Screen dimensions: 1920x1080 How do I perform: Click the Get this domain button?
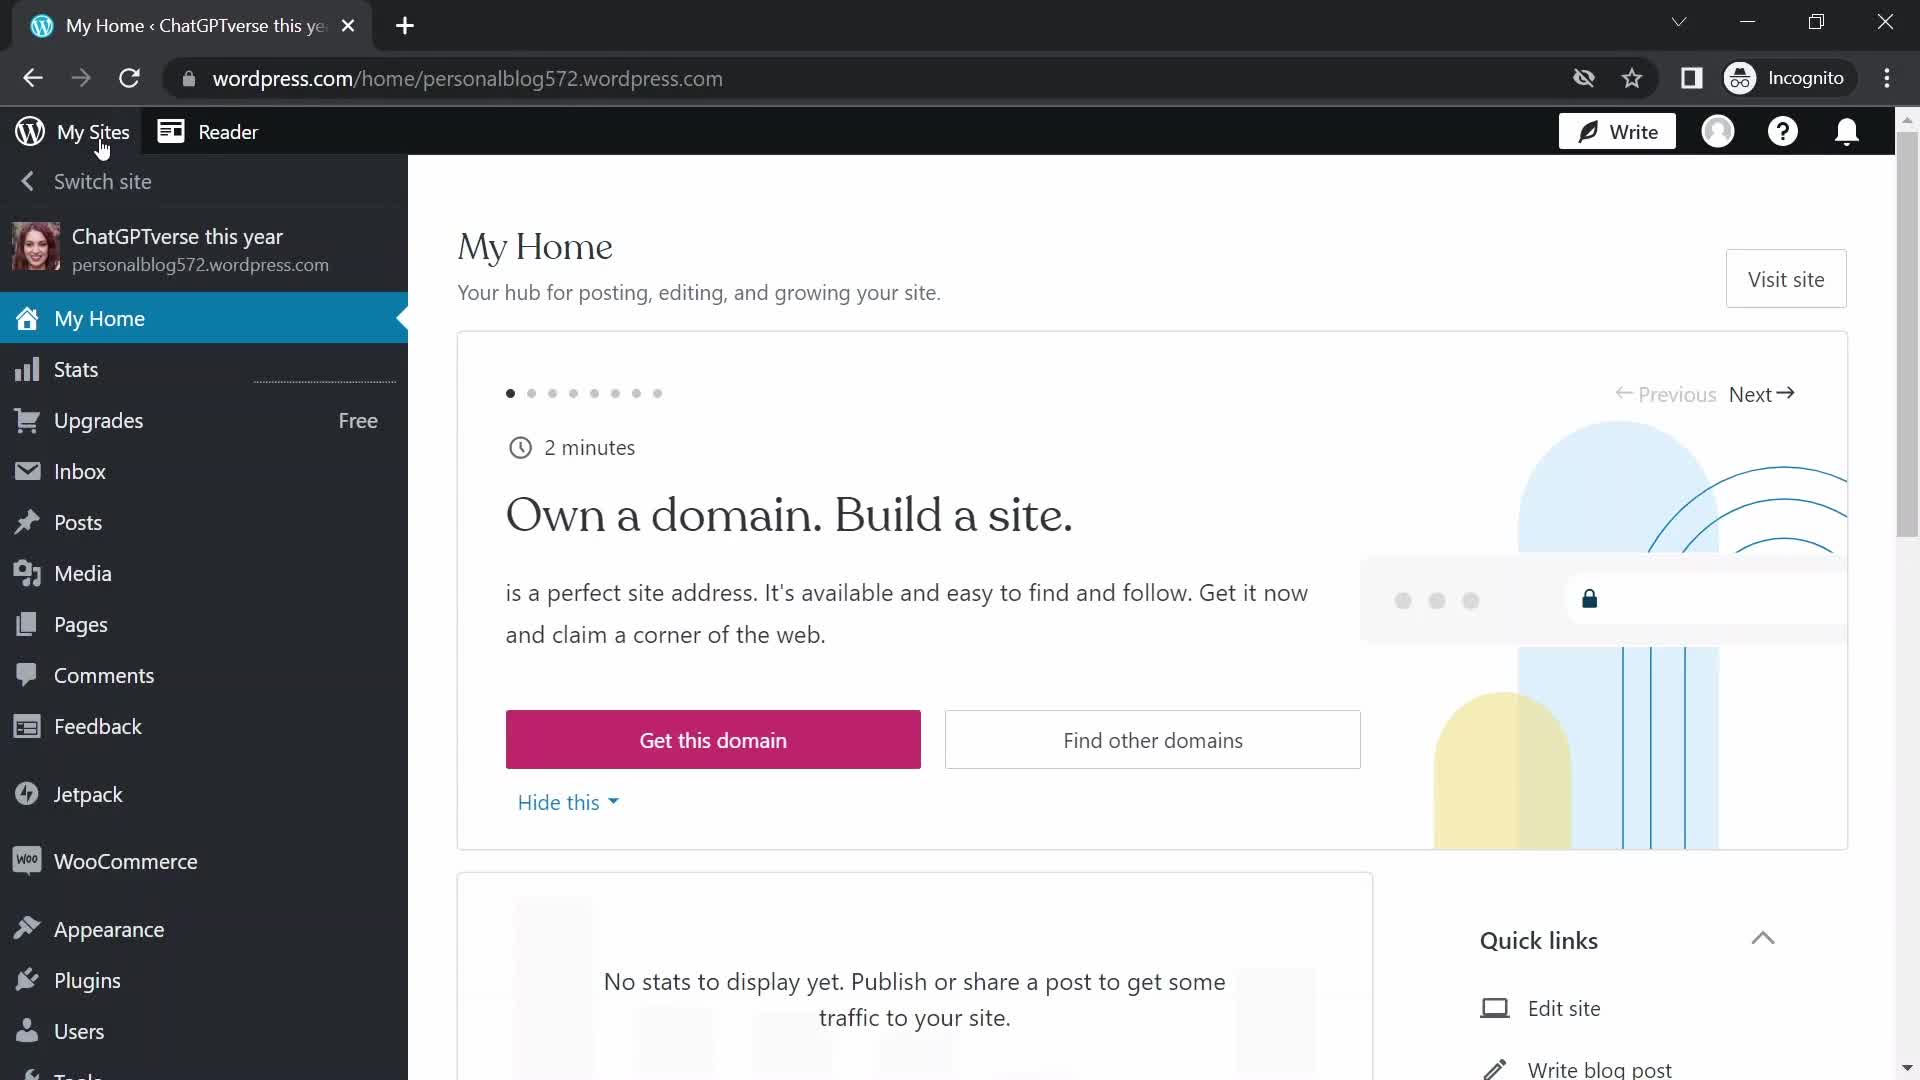(713, 740)
